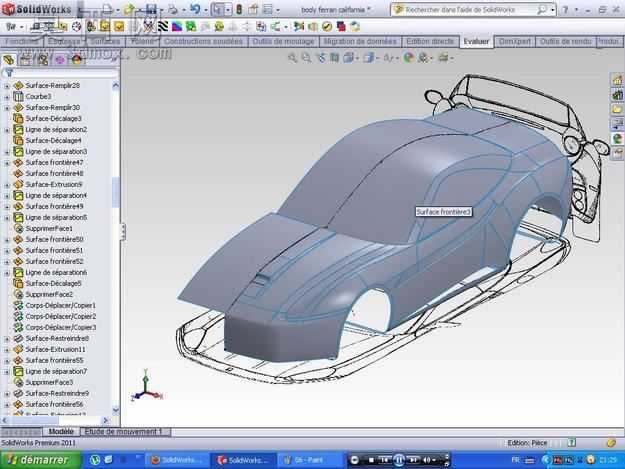Click the tree scroll down arrow
625x469 pixels.
116,409
